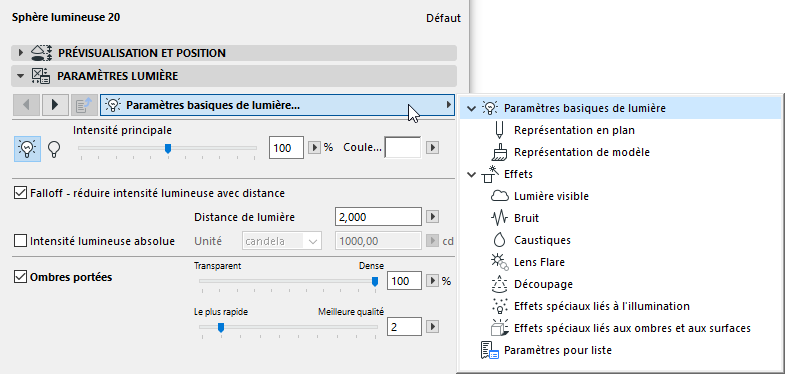Image resolution: width=785 pixels, height=374 pixels.
Task: Open the candela unit dropdown
Action: 282,241
